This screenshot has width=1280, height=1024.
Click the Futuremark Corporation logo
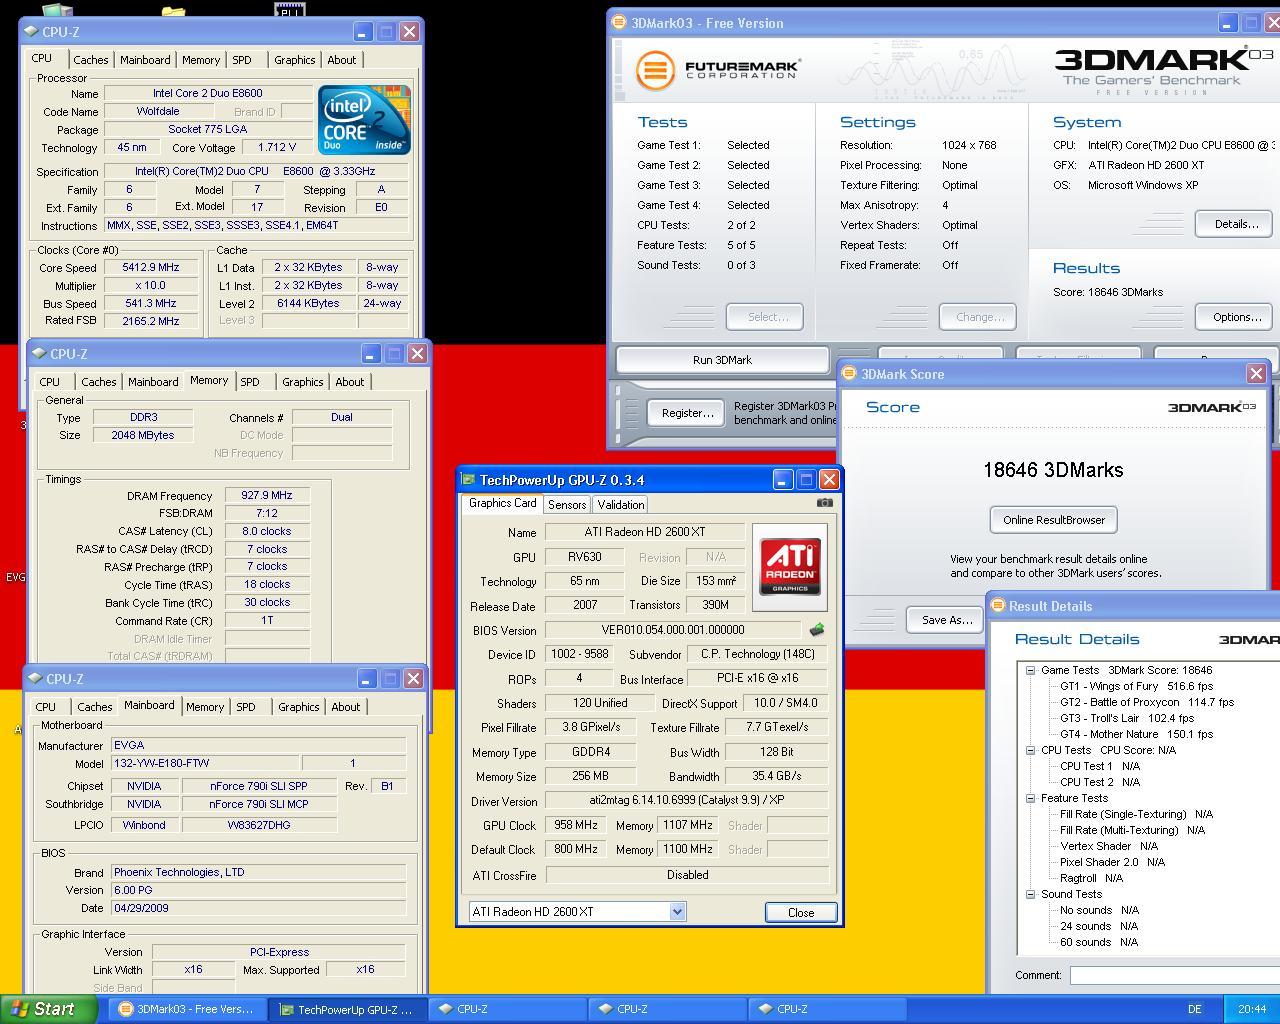coord(718,70)
